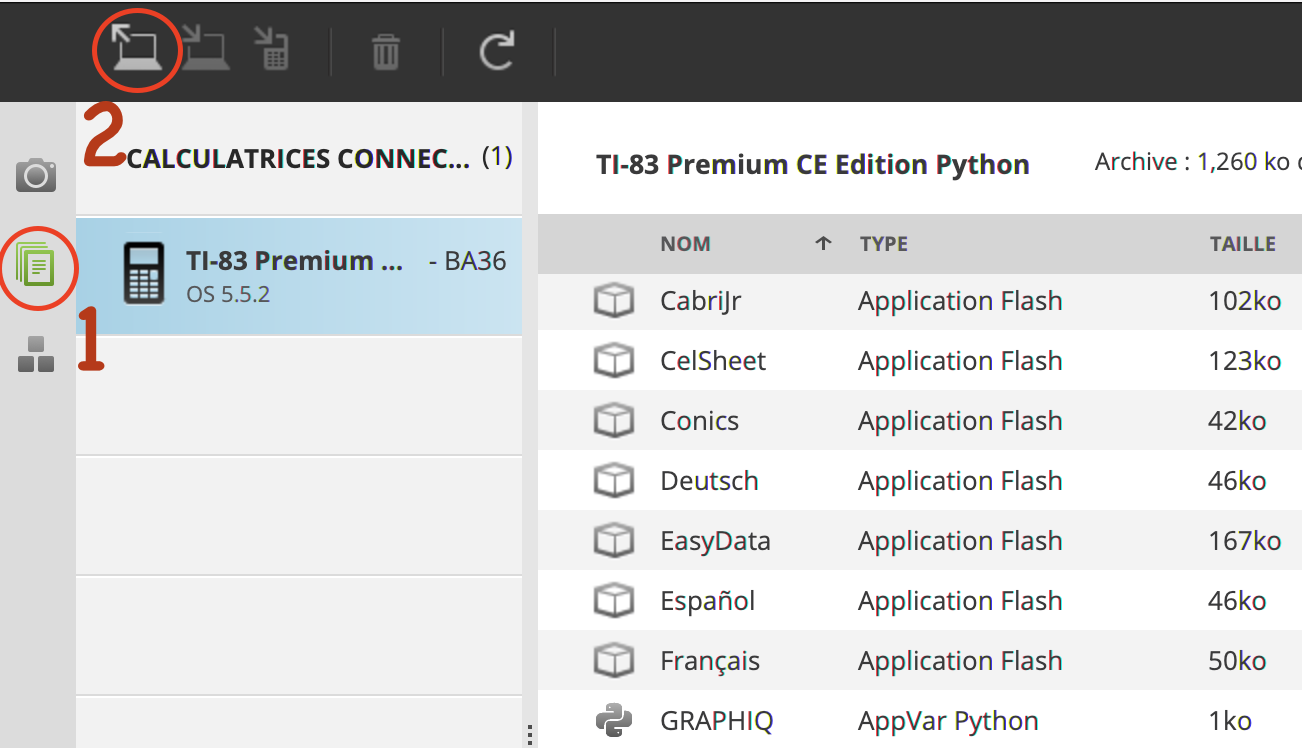Sort by the TYPE column header
This screenshot has height=748, width=1302.
pyautogui.click(x=884, y=244)
